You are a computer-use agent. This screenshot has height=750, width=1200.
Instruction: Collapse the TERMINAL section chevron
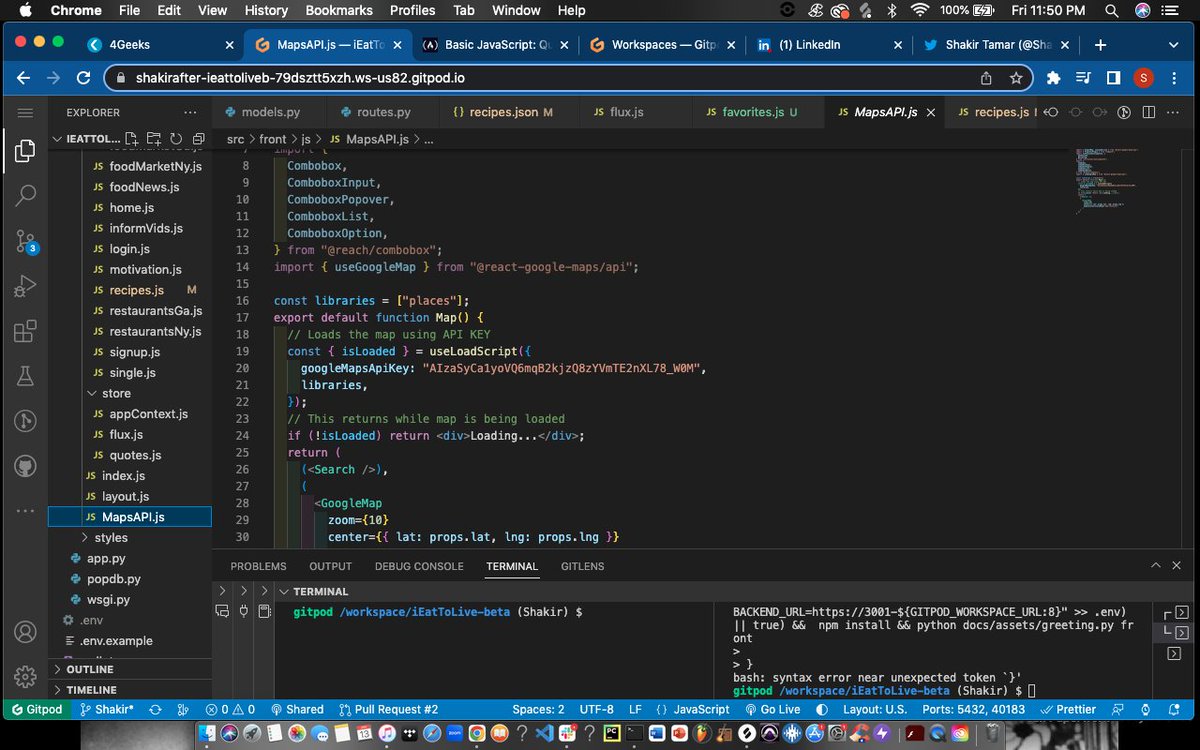tap(284, 591)
